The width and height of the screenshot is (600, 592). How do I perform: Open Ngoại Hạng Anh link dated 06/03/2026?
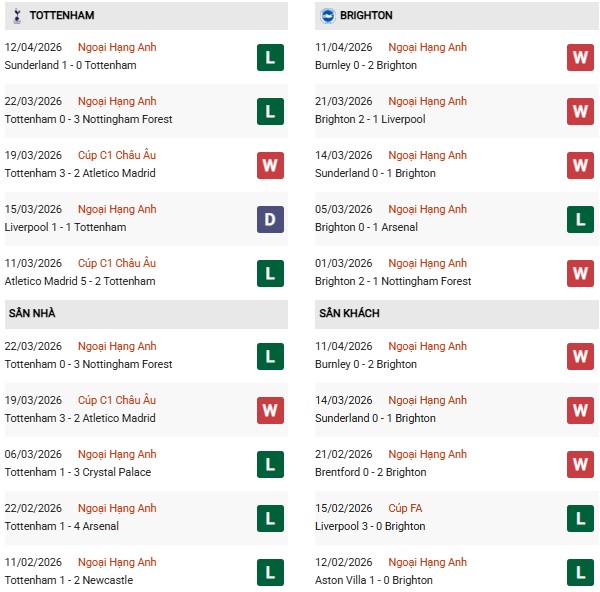pyautogui.click(x=117, y=454)
